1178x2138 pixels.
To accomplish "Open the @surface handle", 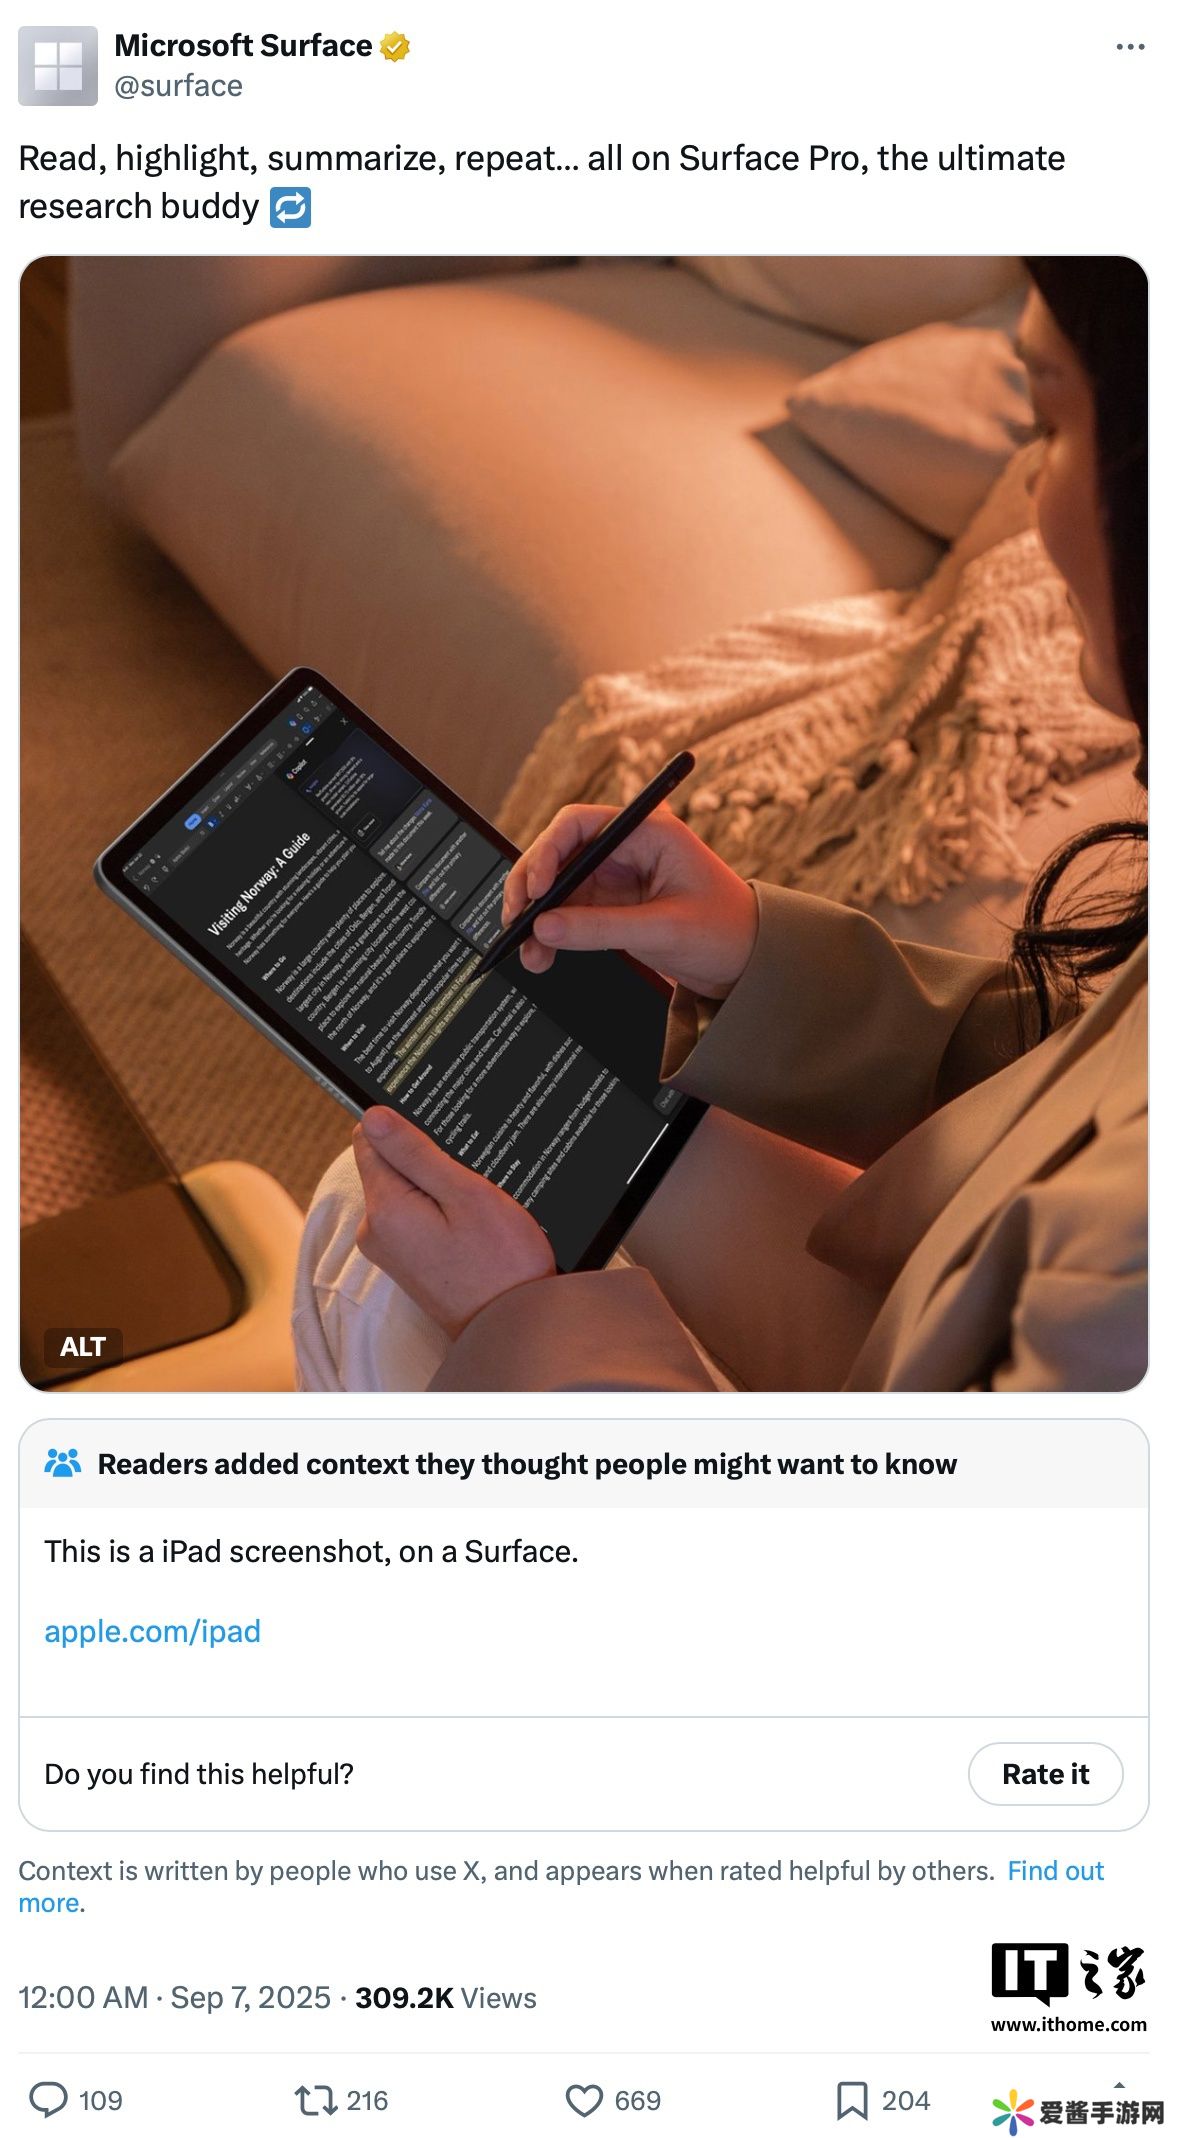I will [178, 86].
